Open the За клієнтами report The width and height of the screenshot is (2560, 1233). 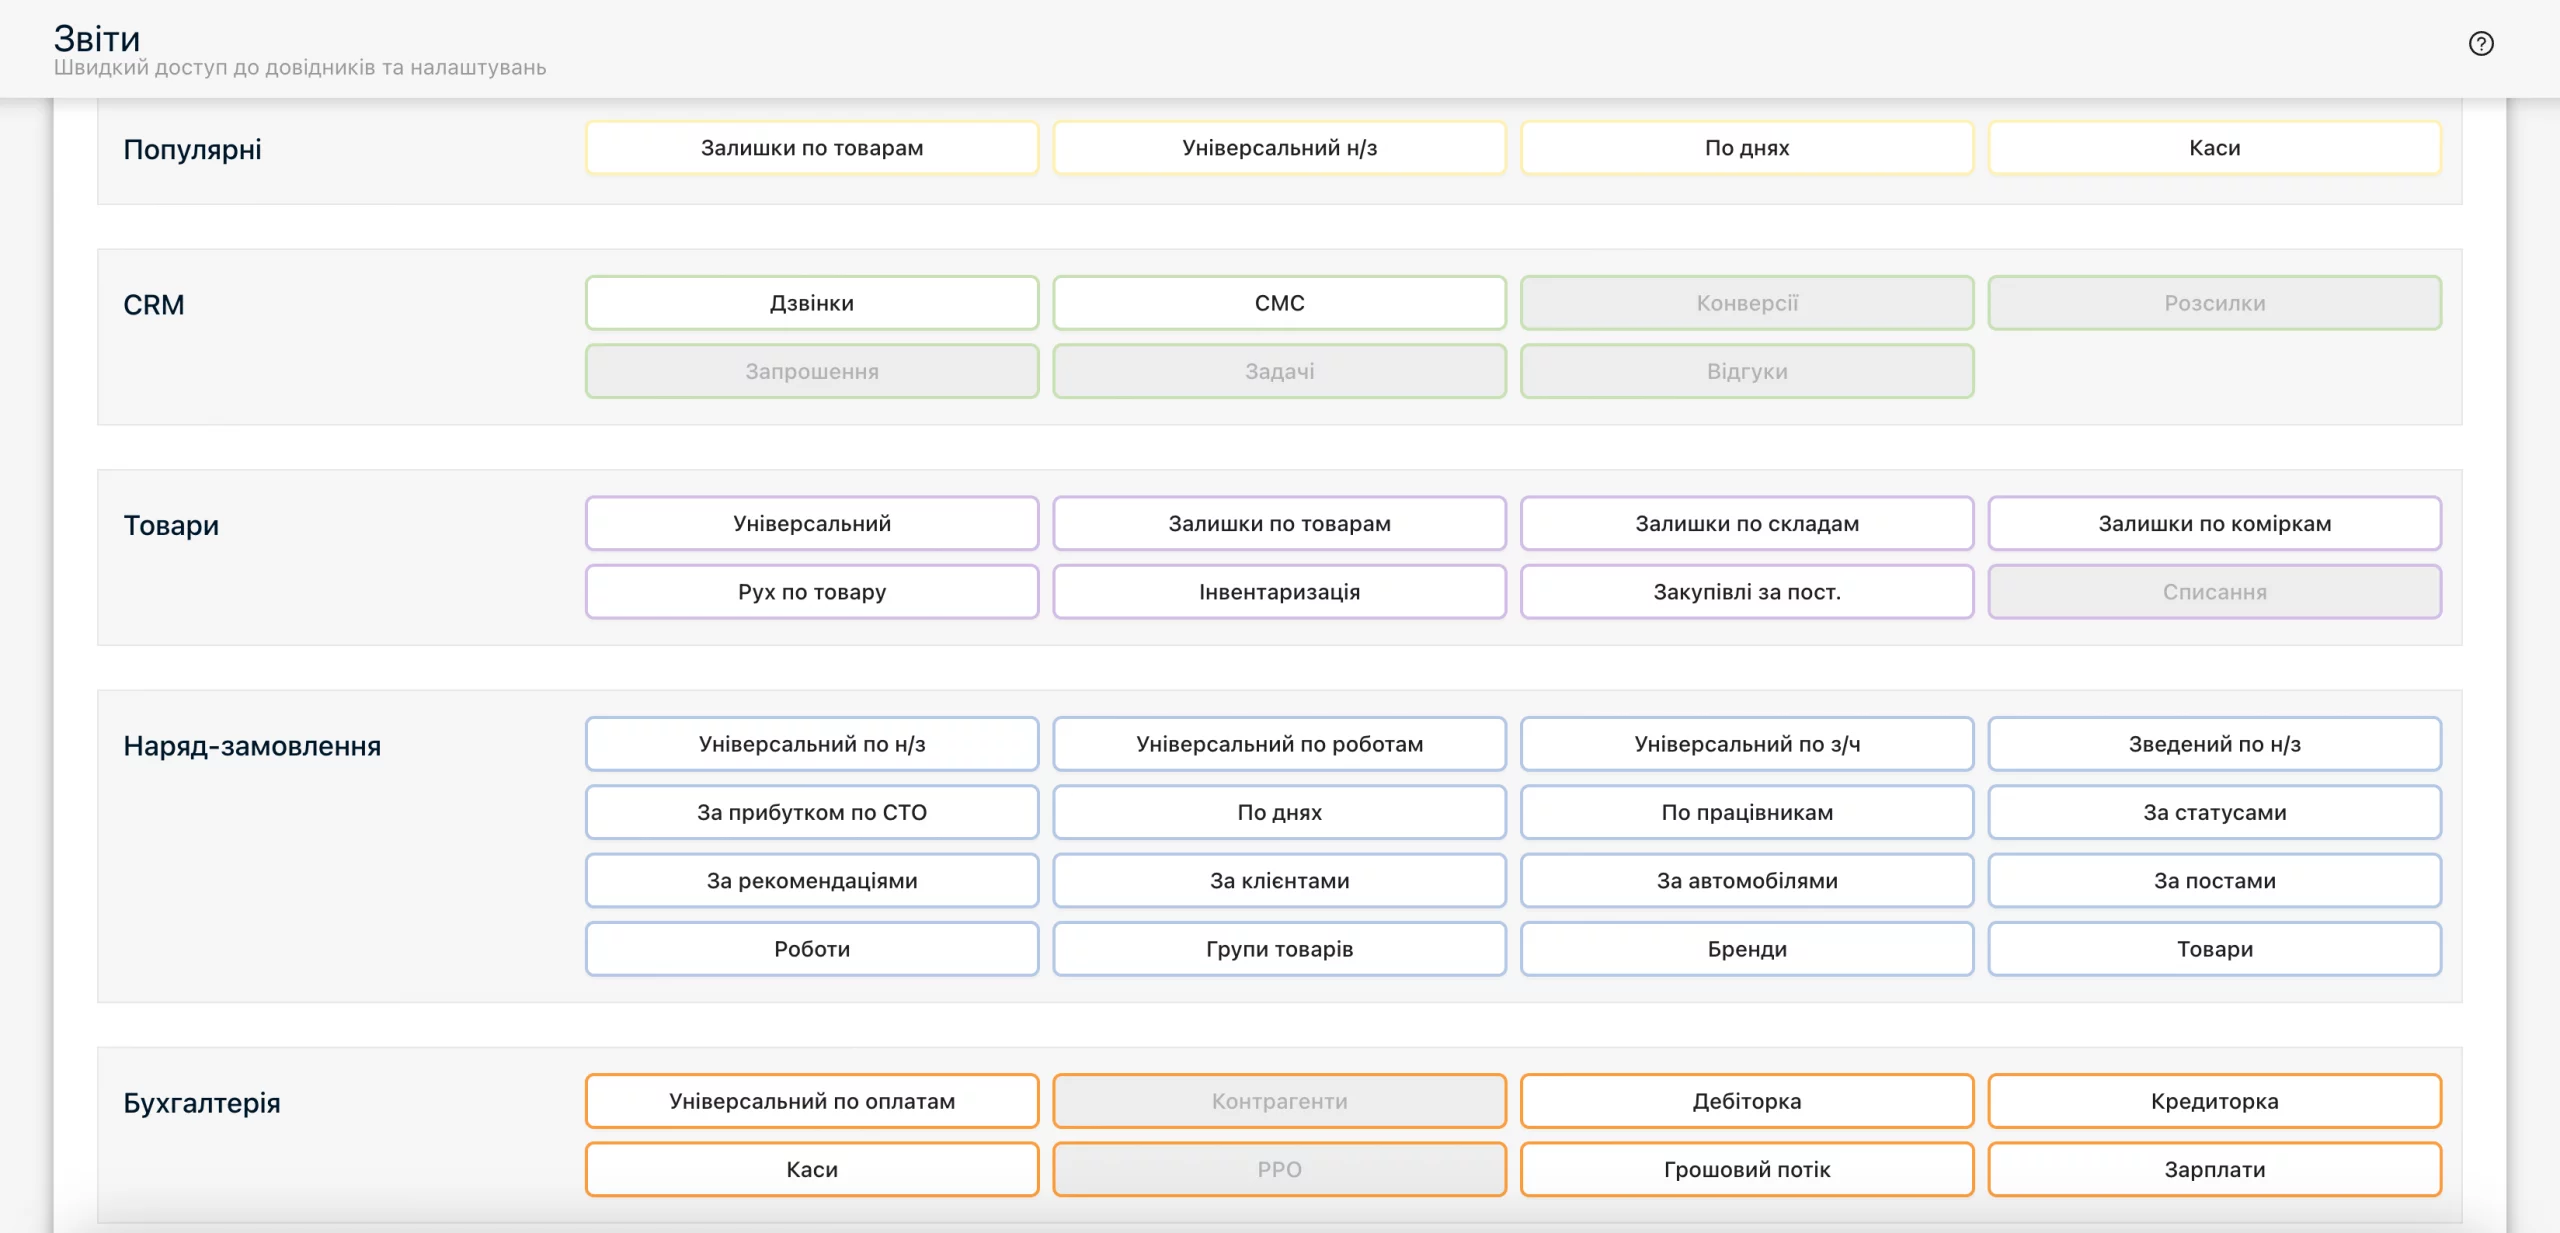tap(1280, 881)
